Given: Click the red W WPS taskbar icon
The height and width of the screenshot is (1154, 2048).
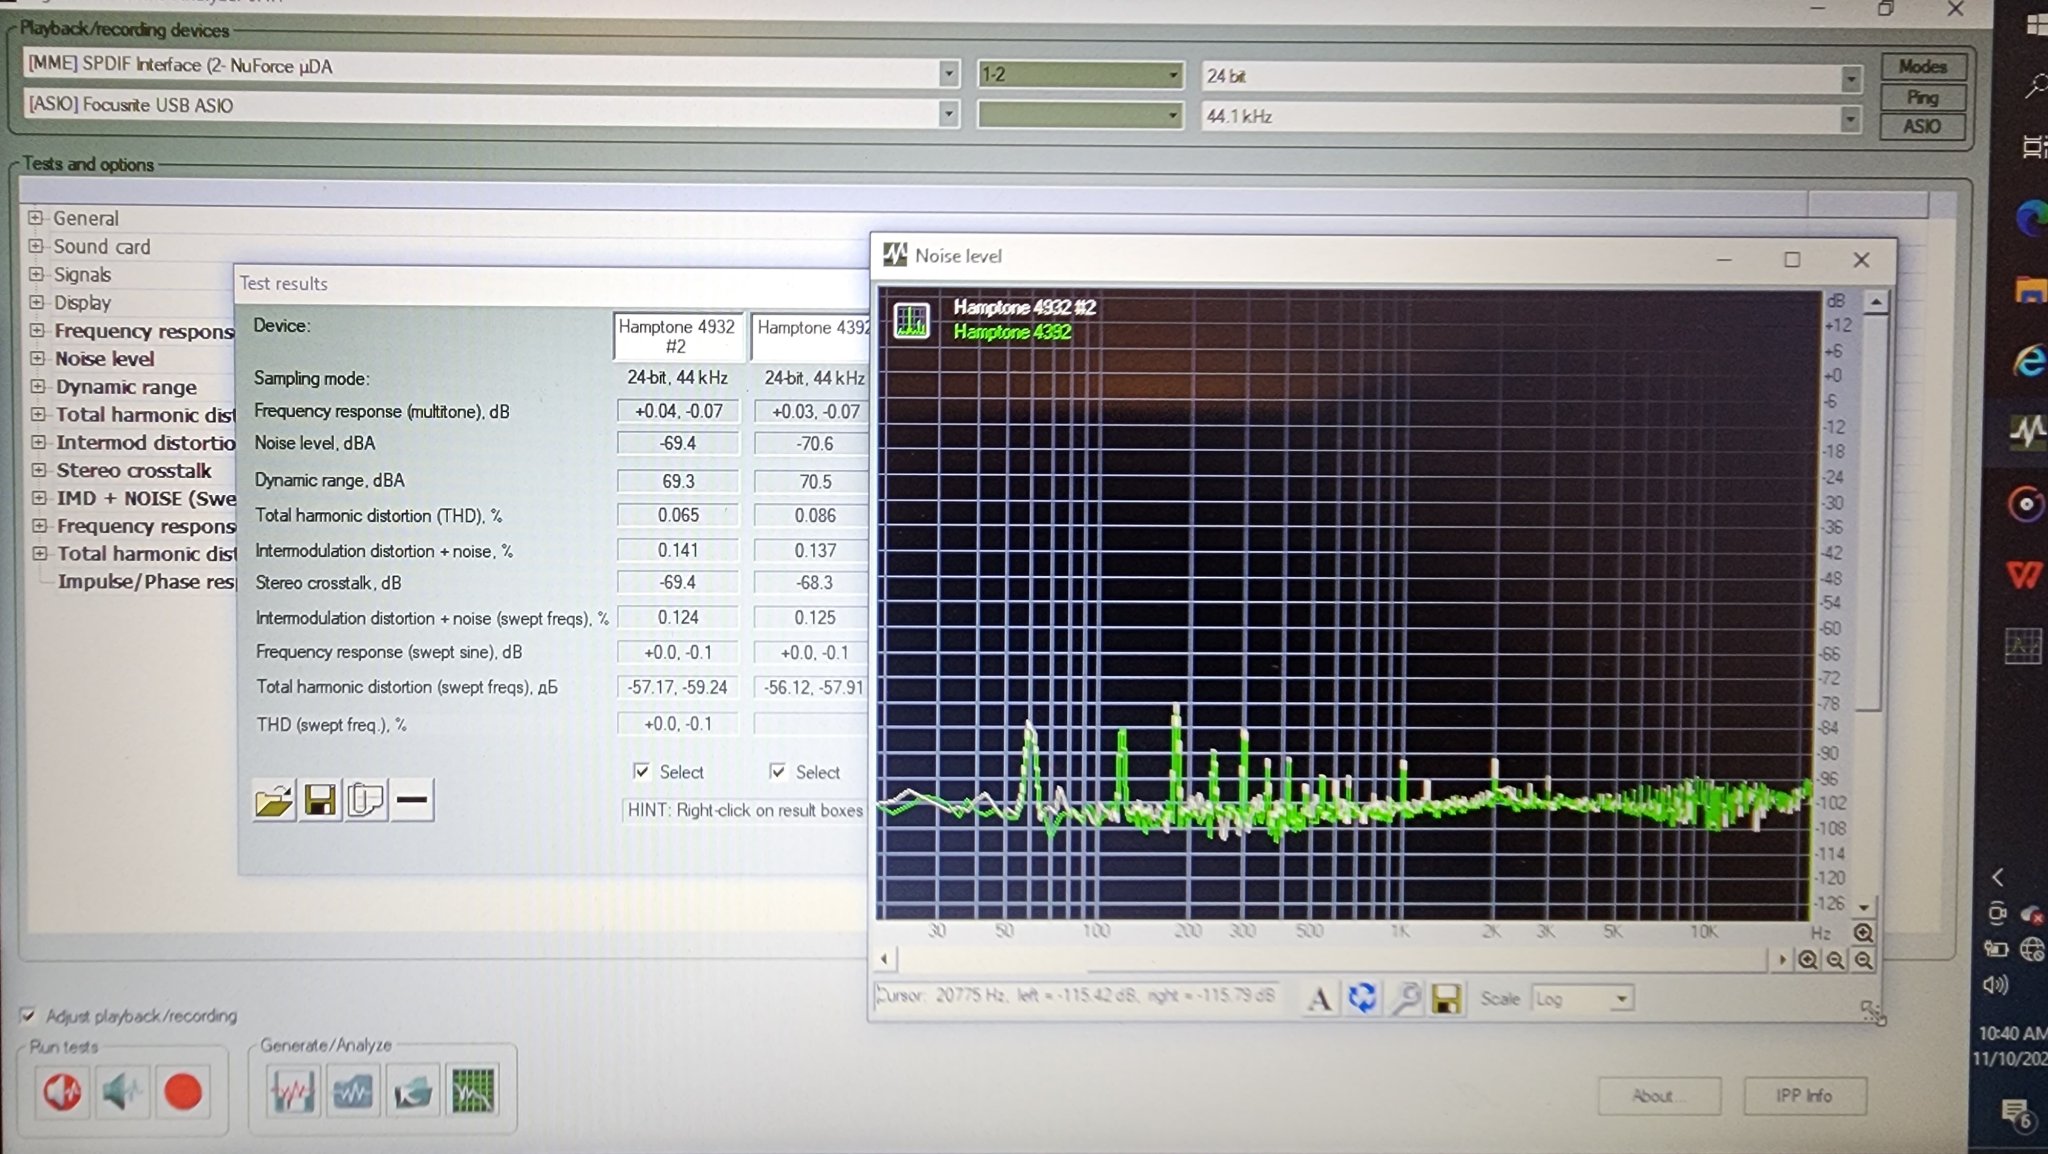Looking at the screenshot, I should (x=2026, y=575).
